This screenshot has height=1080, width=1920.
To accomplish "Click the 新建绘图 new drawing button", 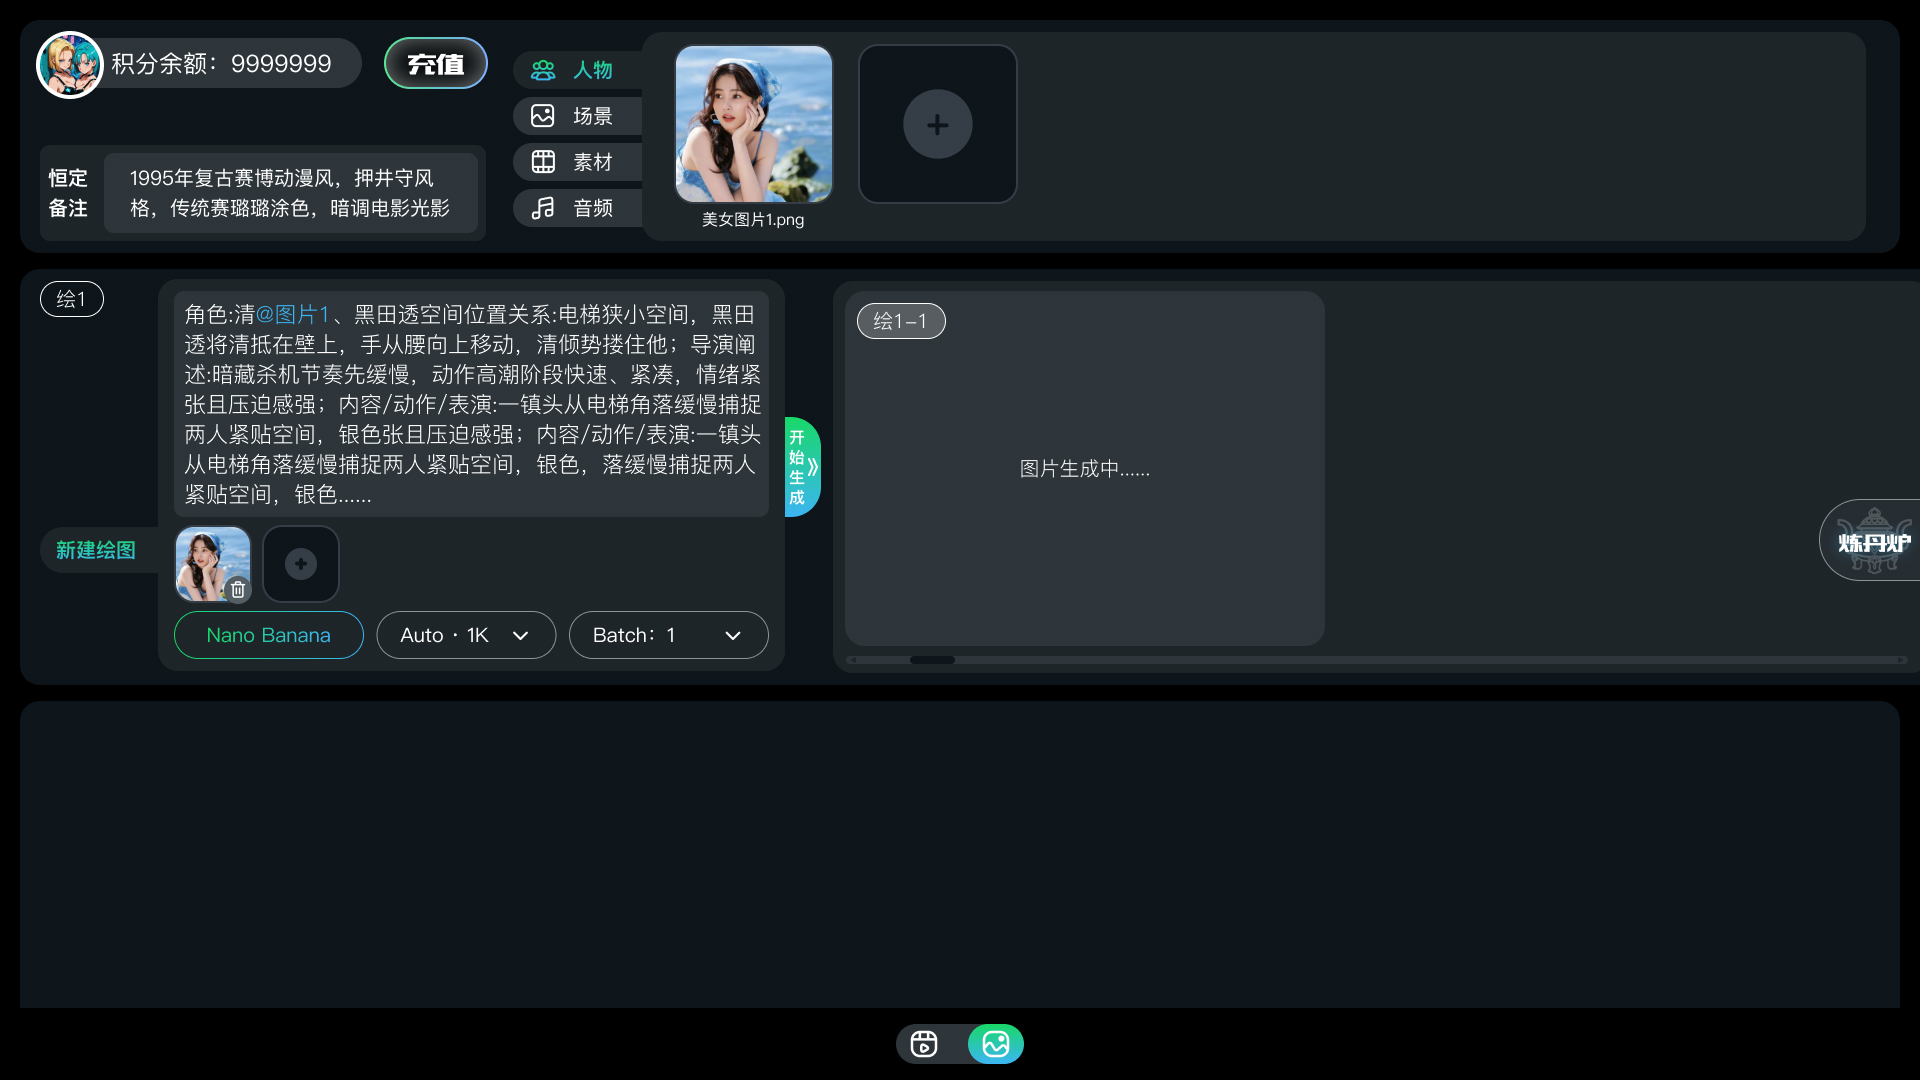I will click(x=95, y=549).
